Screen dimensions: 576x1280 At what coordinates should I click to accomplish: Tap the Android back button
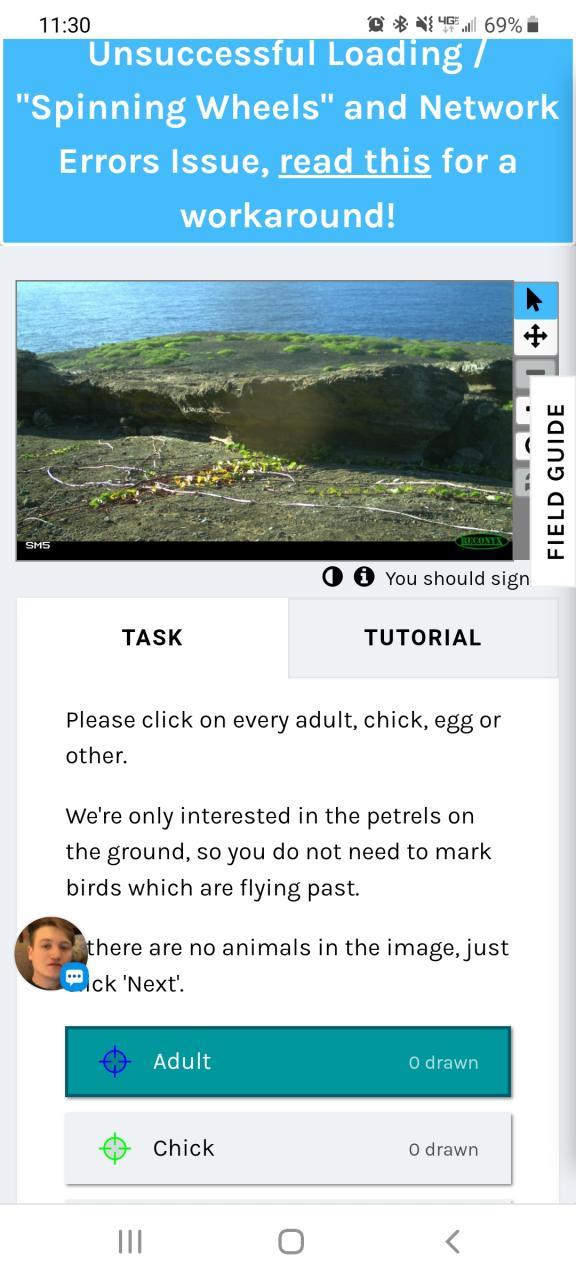[x=452, y=1241]
